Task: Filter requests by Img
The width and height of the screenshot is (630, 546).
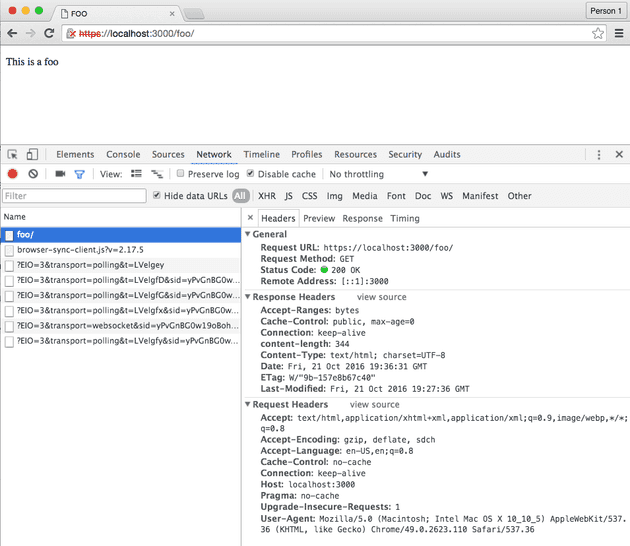Action: (x=334, y=196)
